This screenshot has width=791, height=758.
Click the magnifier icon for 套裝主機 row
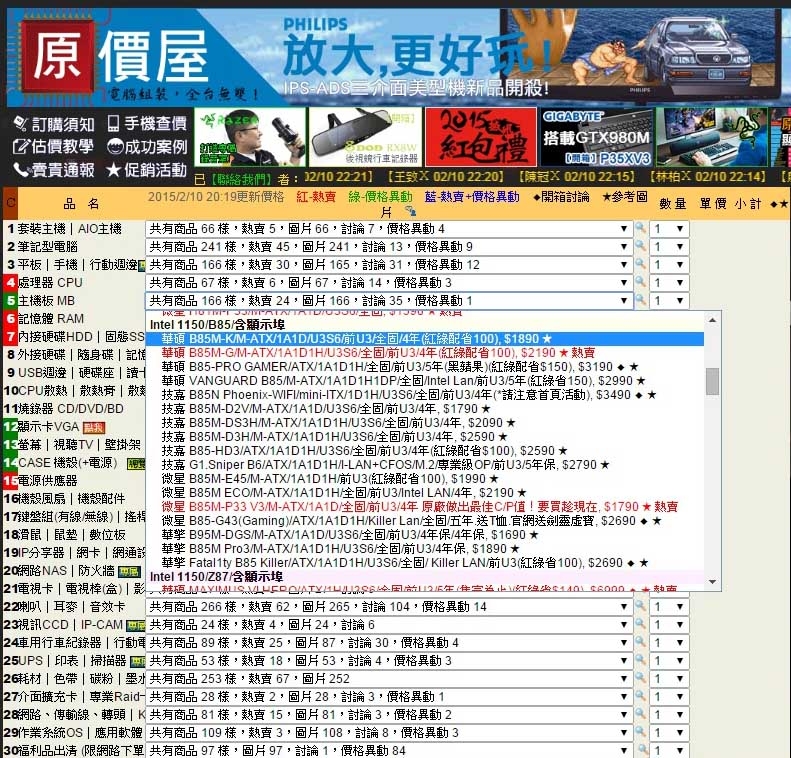coord(641,228)
